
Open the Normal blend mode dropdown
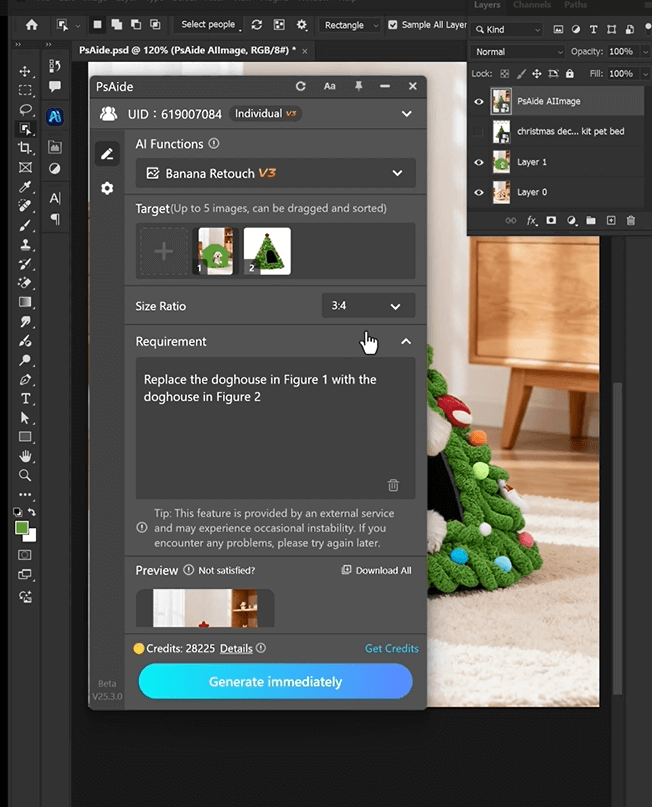[x=518, y=52]
